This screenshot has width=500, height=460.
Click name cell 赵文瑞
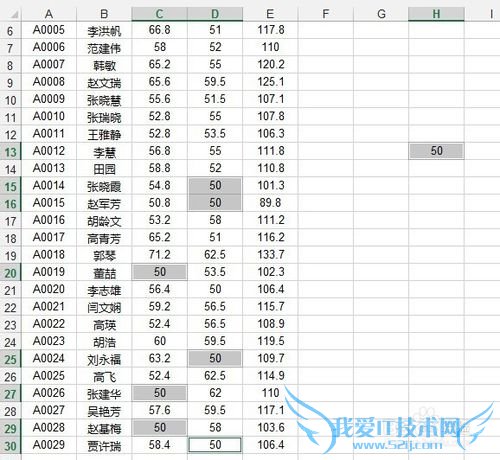pyautogui.click(x=104, y=83)
